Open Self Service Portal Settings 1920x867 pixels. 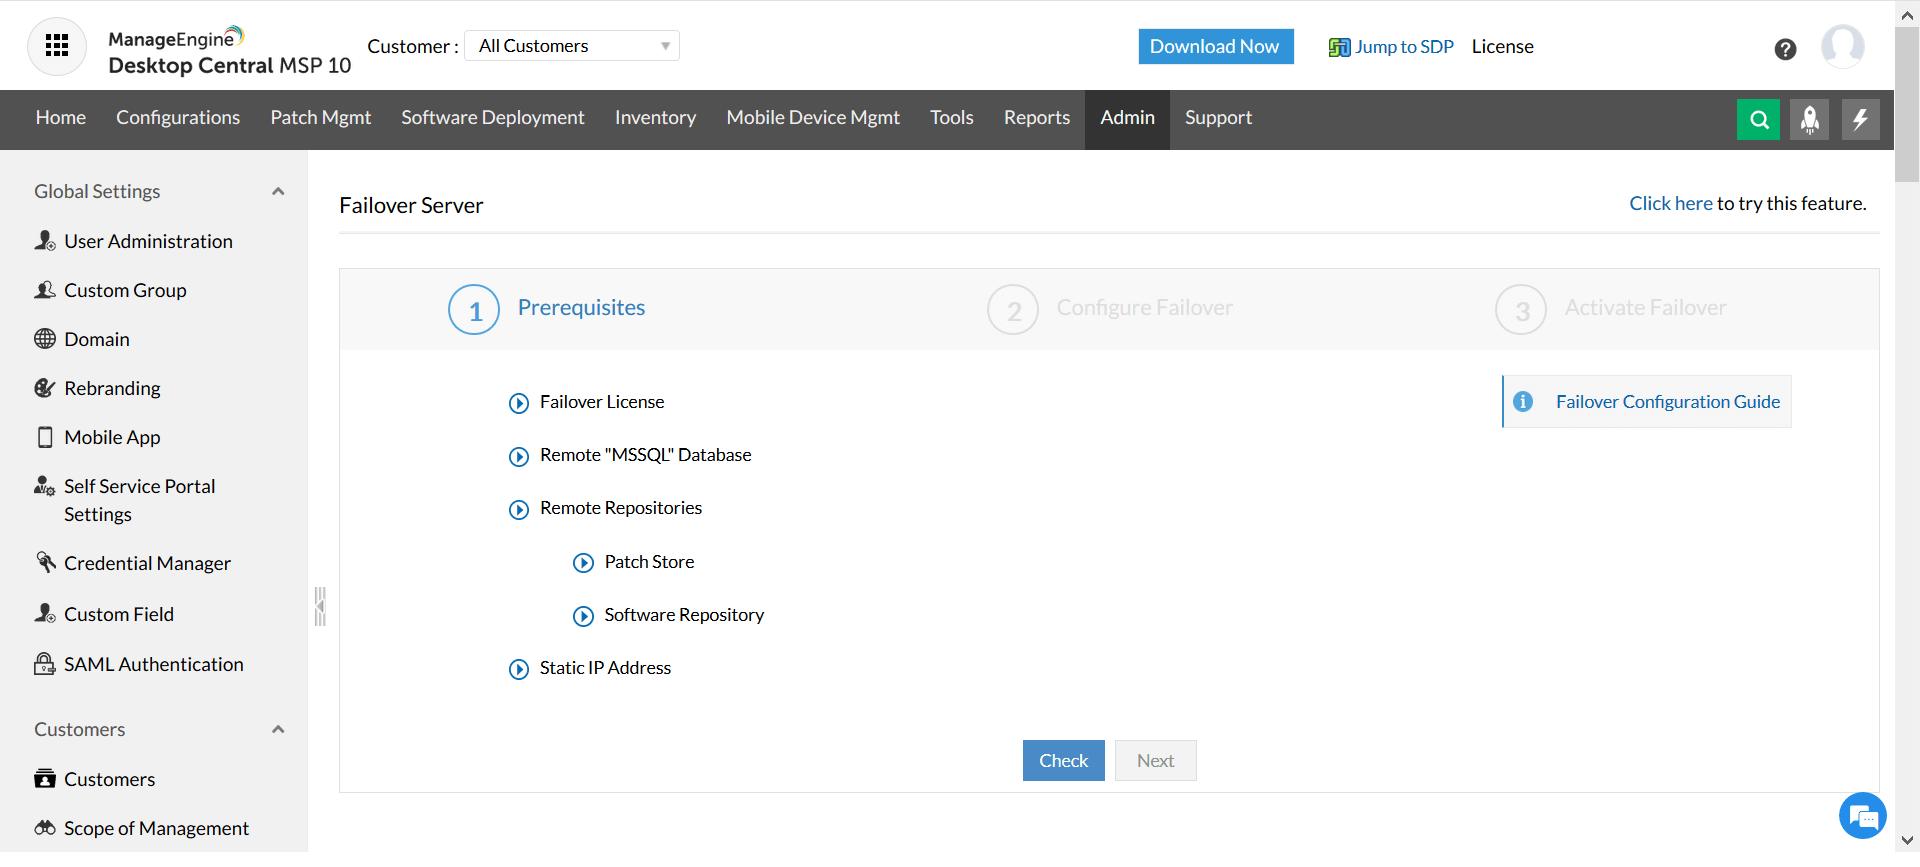140,500
